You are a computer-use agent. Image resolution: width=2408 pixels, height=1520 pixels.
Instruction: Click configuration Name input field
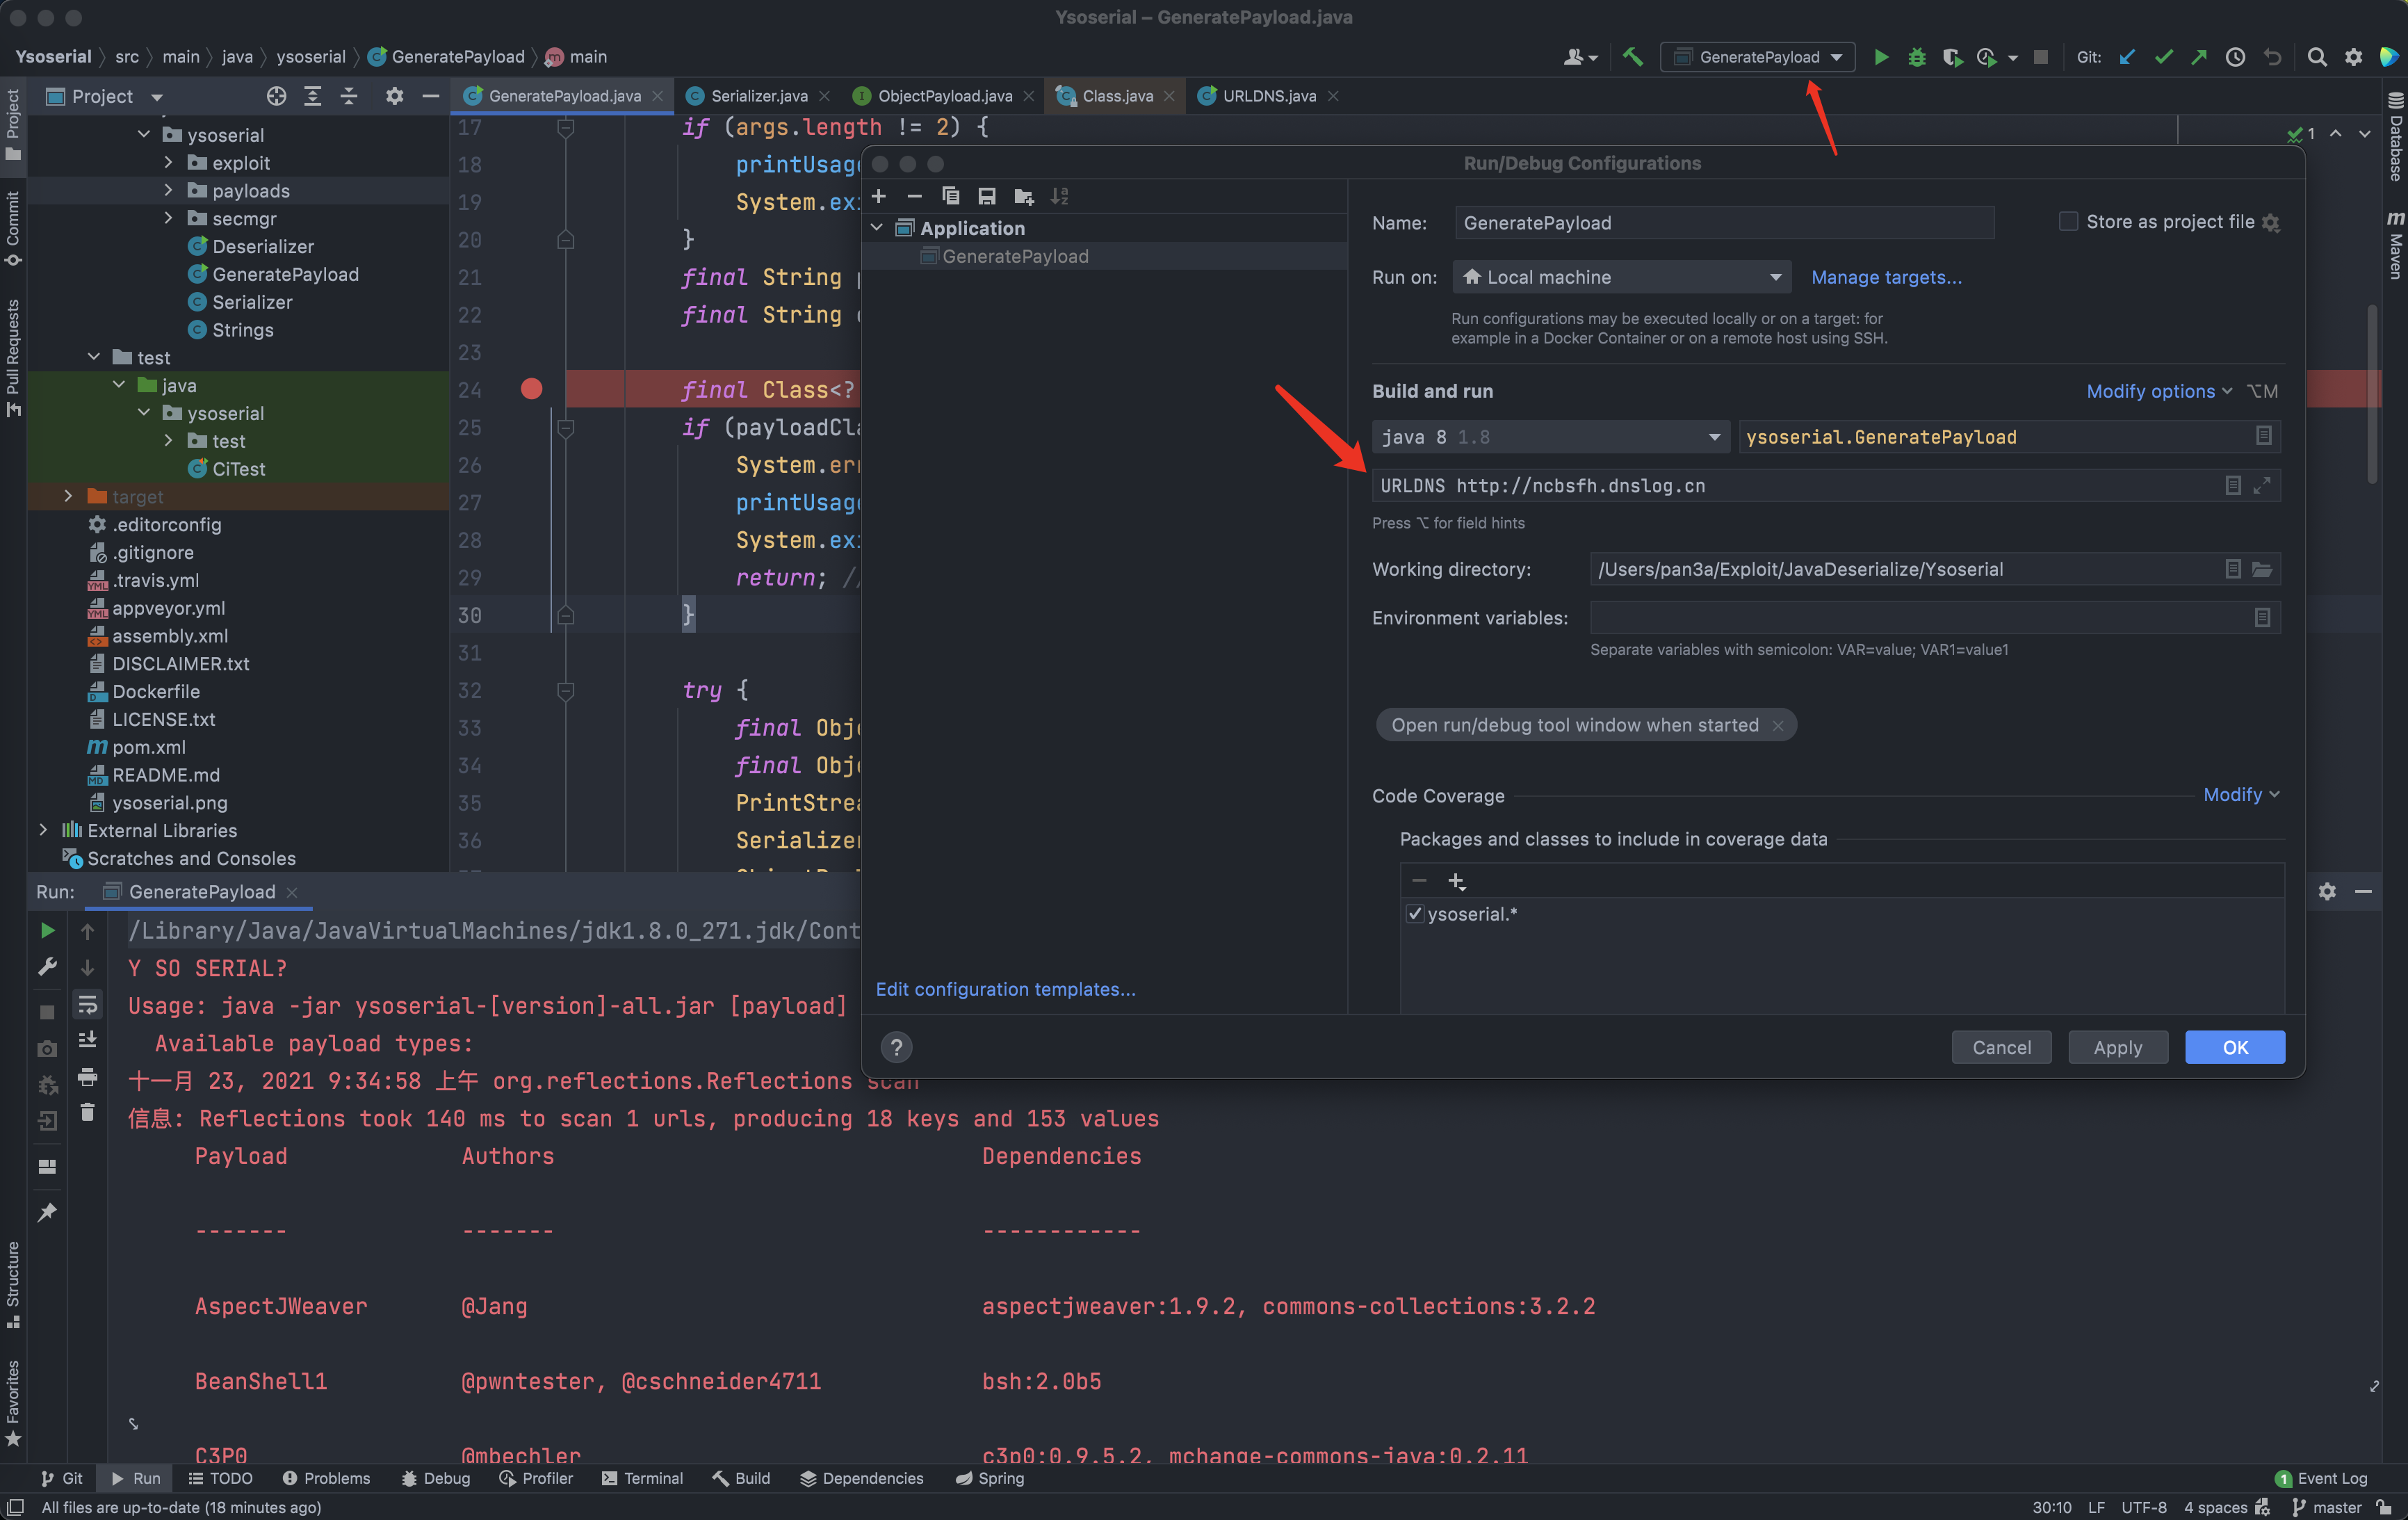(1724, 222)
